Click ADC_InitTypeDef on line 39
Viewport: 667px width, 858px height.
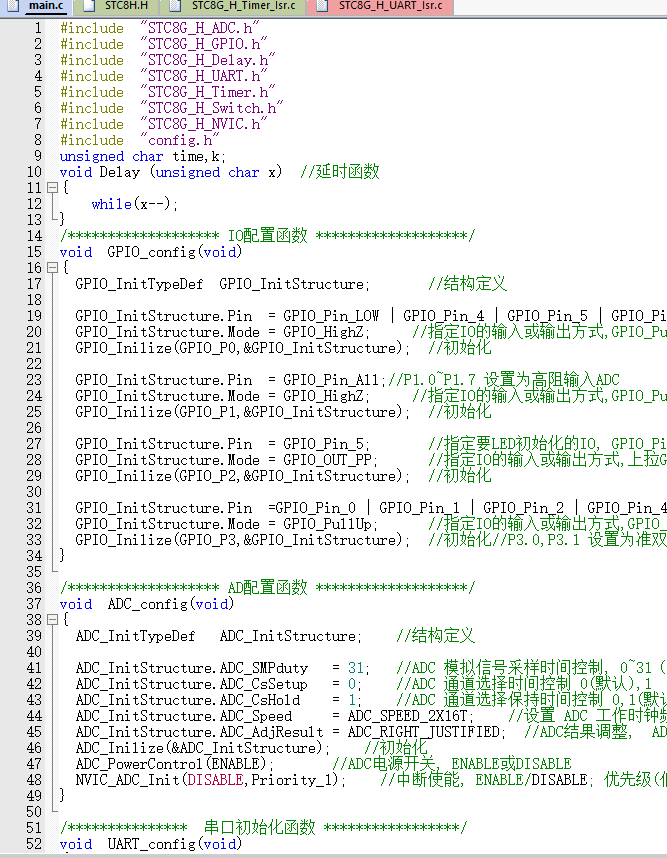135,636
